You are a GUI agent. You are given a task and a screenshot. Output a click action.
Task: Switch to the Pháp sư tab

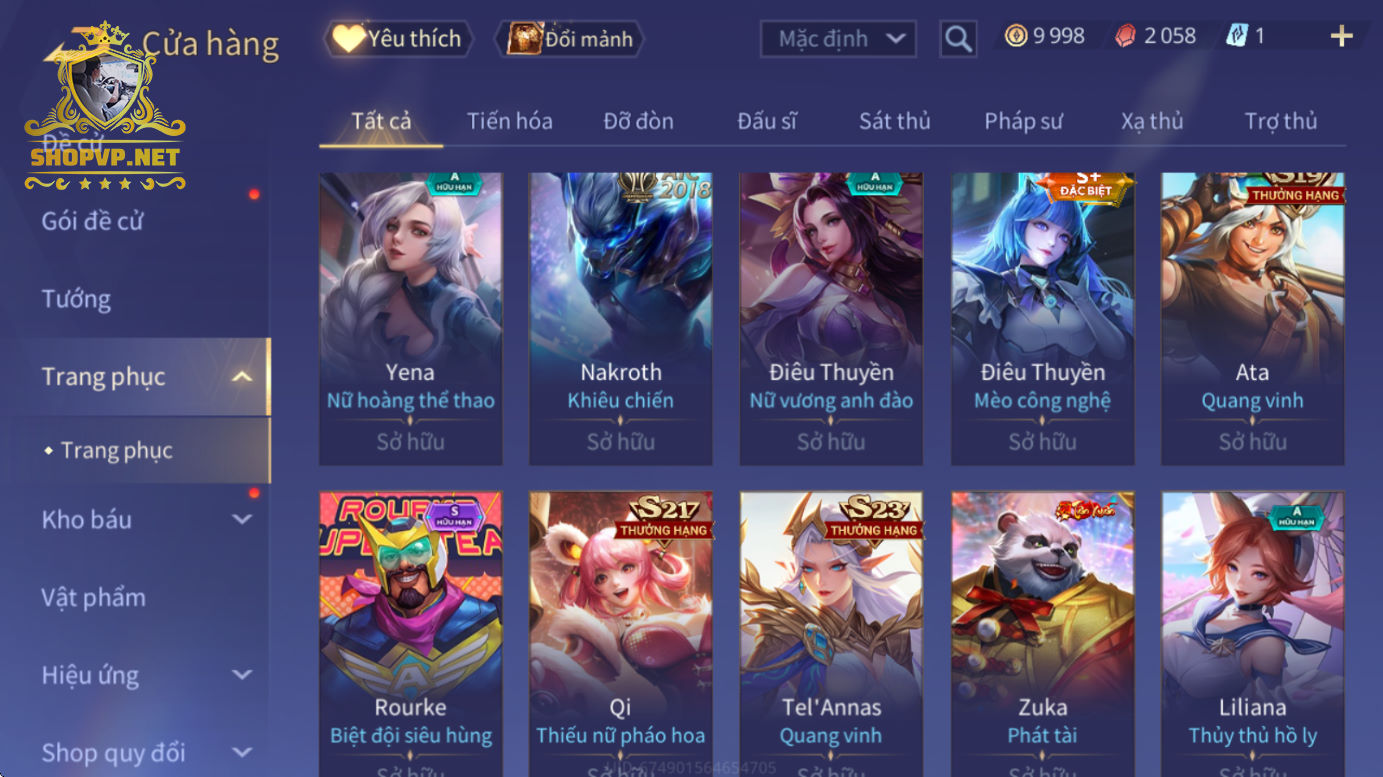click(x=1023, y=121)
